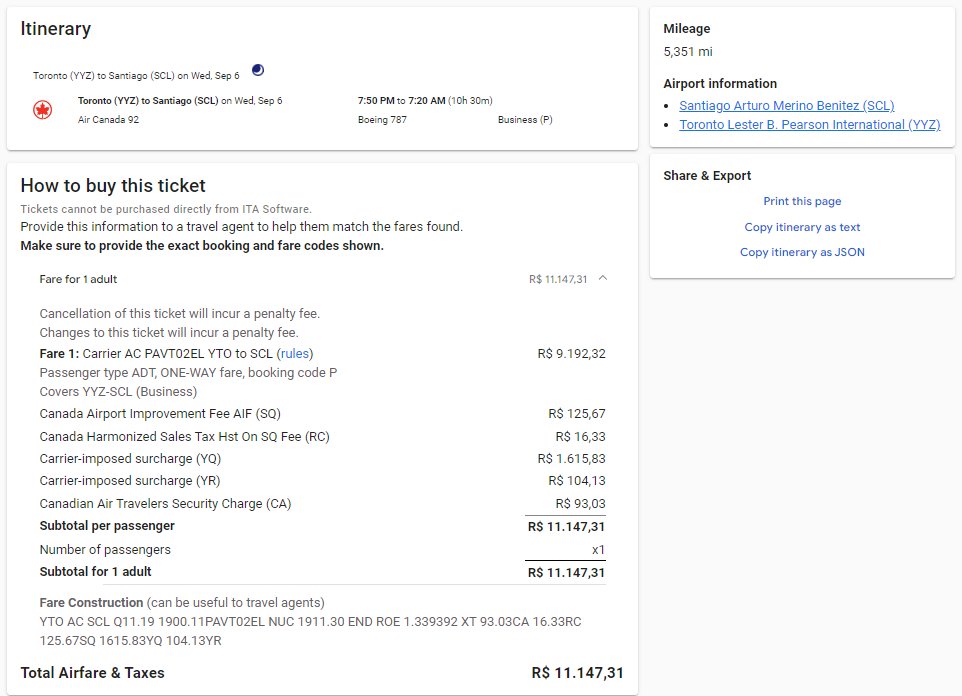Click Carrier-imposed surcharge (YQ) label

(x=130, y=458)
